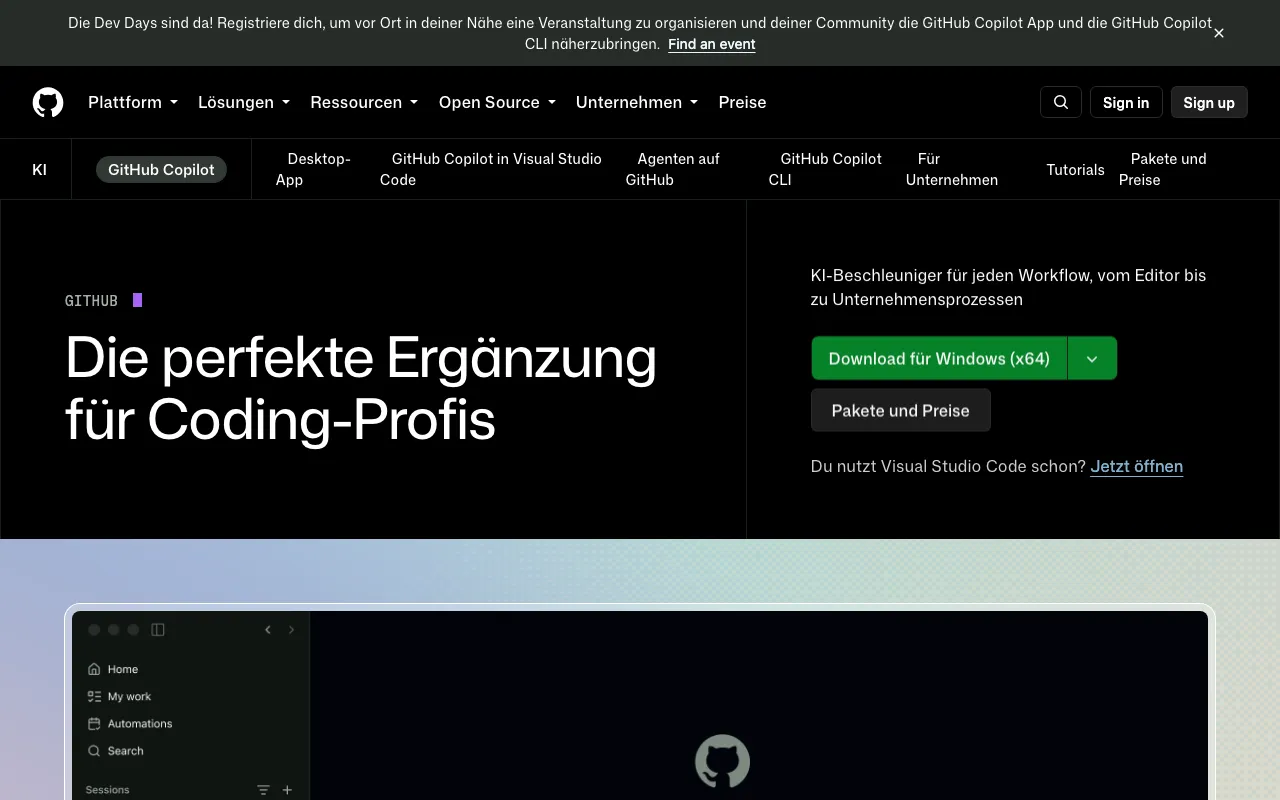Click the text "Du nutzt Visual Studio Code schon?"
Image resolution: width=1280 pixels, height=800 pixels.
click(948, 466)
